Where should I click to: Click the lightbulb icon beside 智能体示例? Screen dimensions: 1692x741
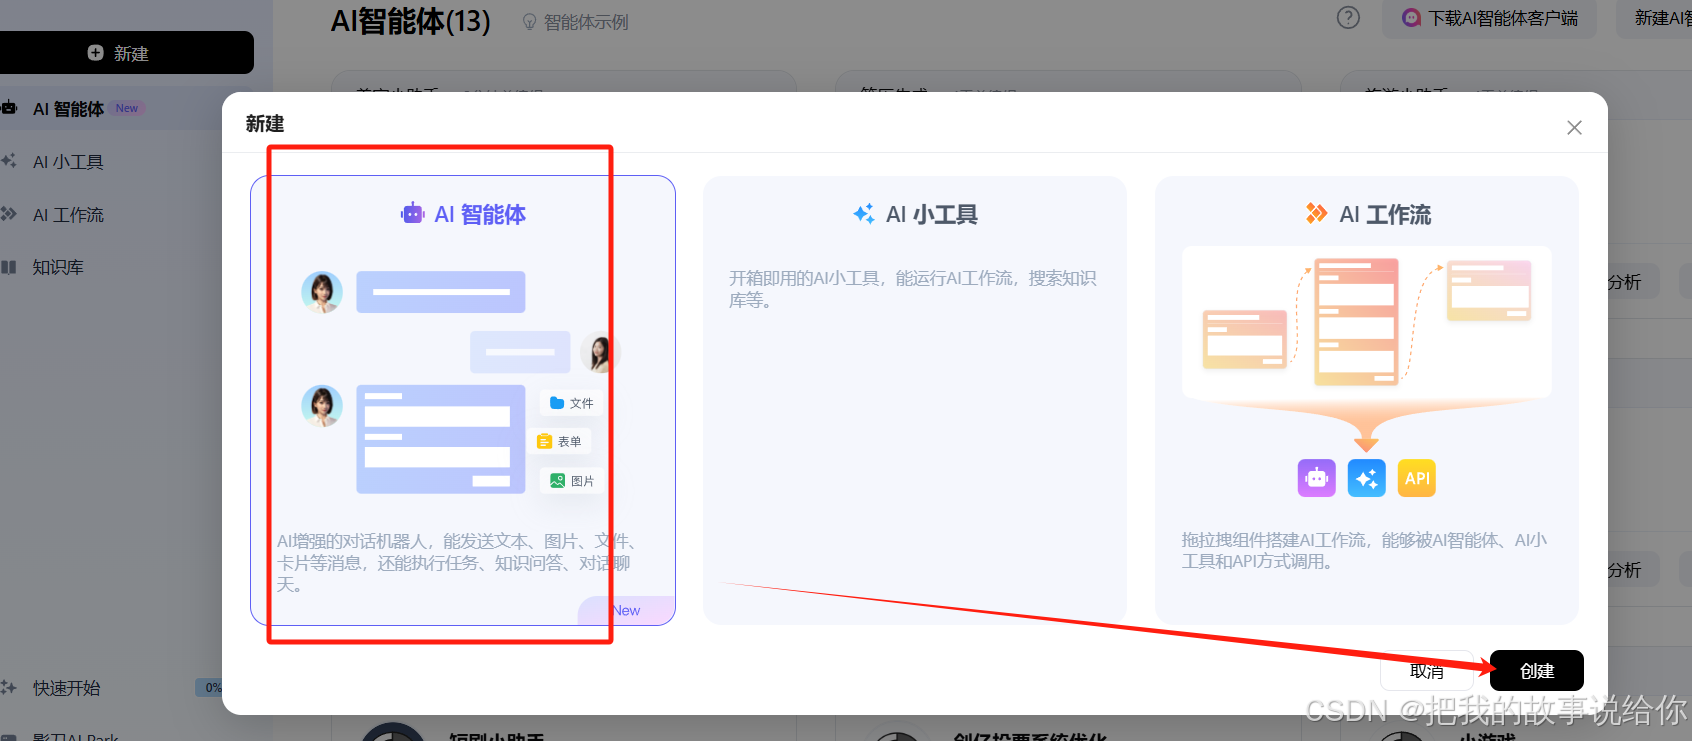[x=530, y=22]
